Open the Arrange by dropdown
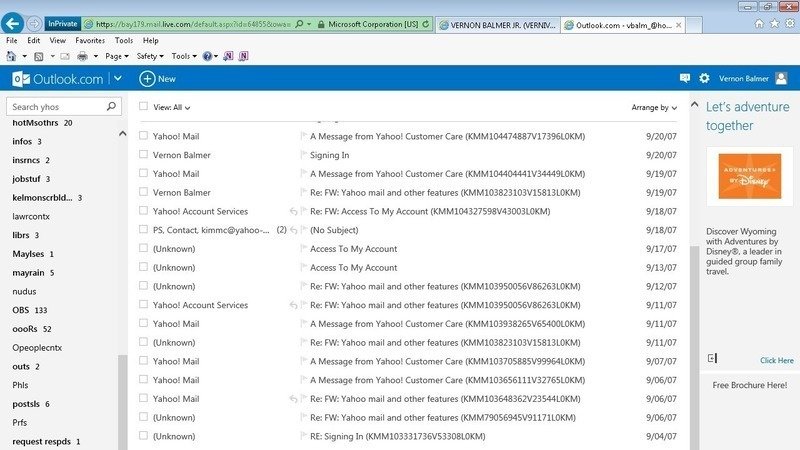The height and width of the screenshot is (450, 800). coord(654,108)
